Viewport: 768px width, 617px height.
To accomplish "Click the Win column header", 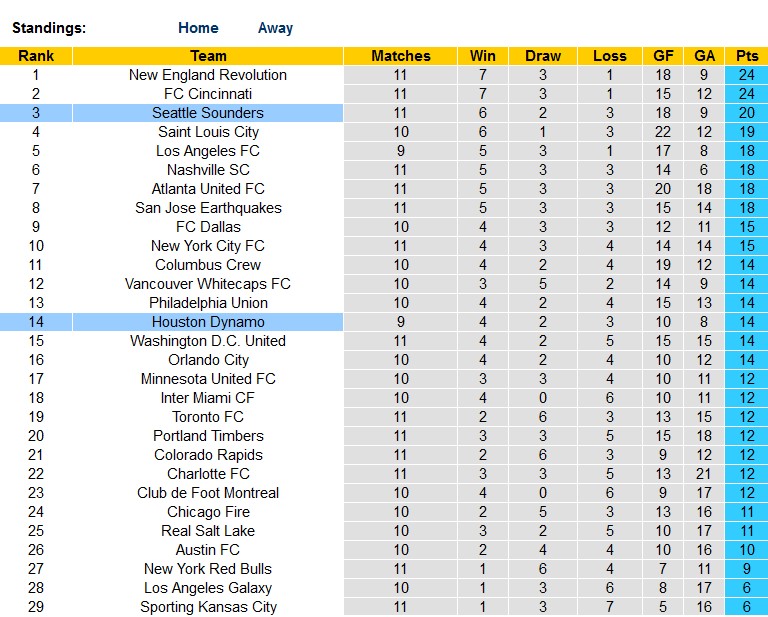I will (x=483, y=56).
